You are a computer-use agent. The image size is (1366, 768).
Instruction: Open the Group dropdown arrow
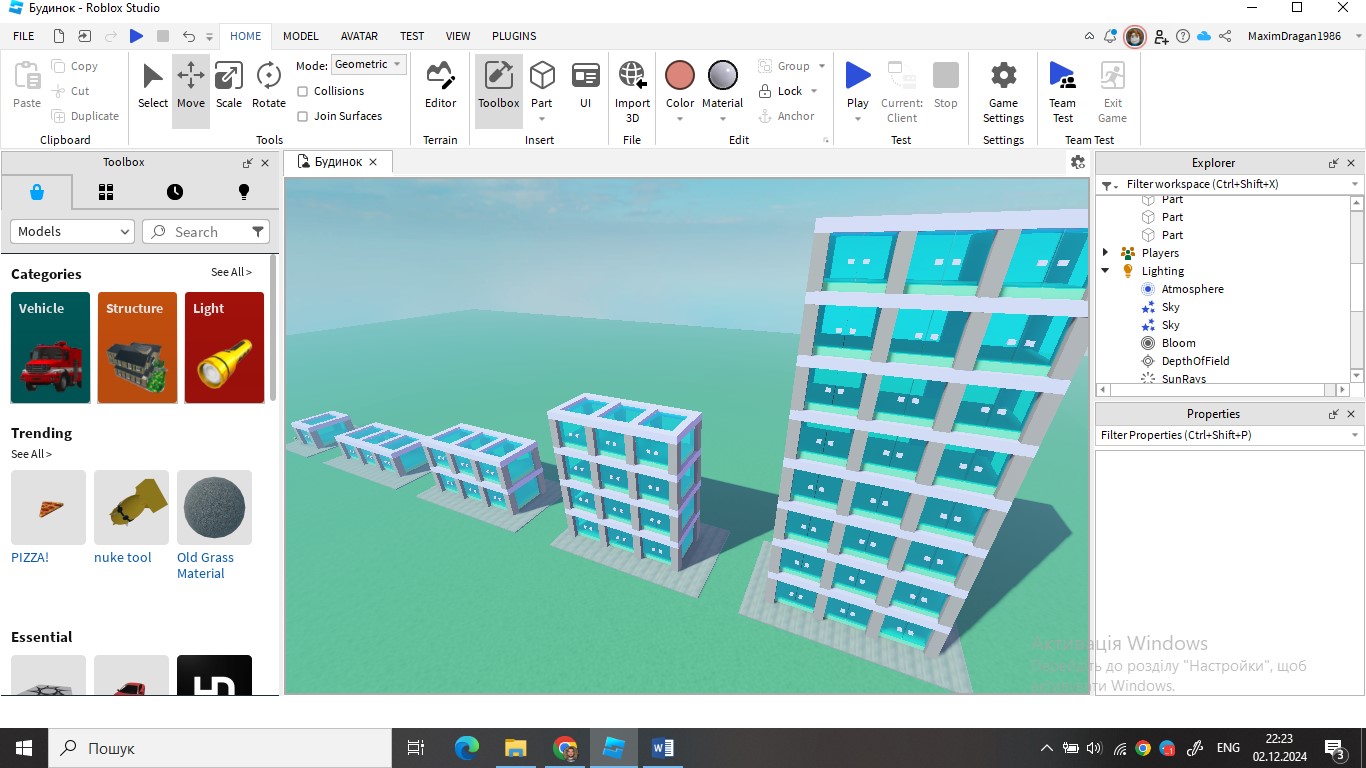(x=822, y=66)
